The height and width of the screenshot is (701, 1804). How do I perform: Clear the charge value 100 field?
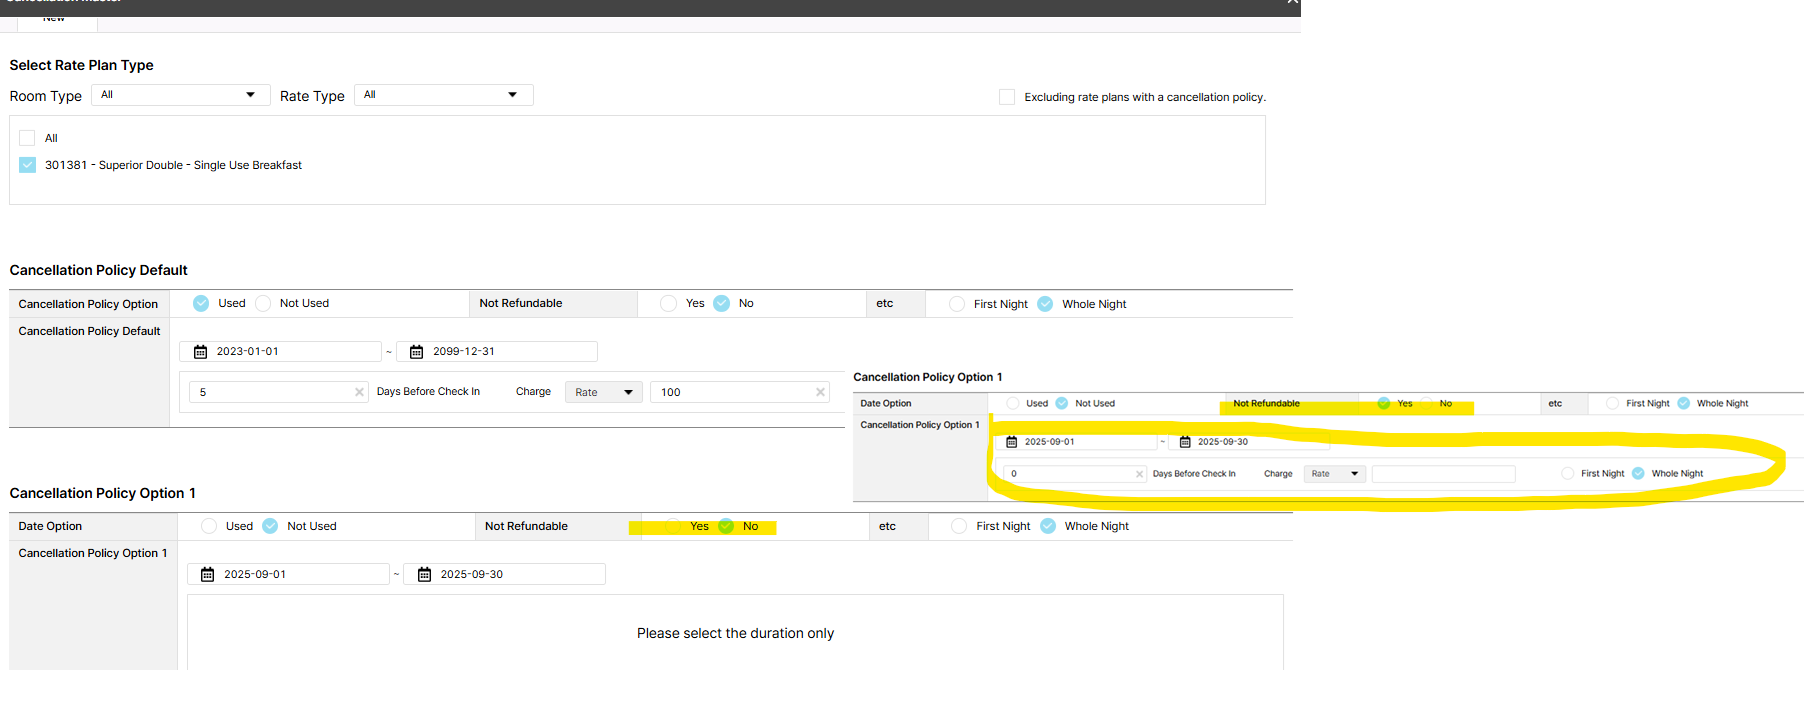[820, 392]
